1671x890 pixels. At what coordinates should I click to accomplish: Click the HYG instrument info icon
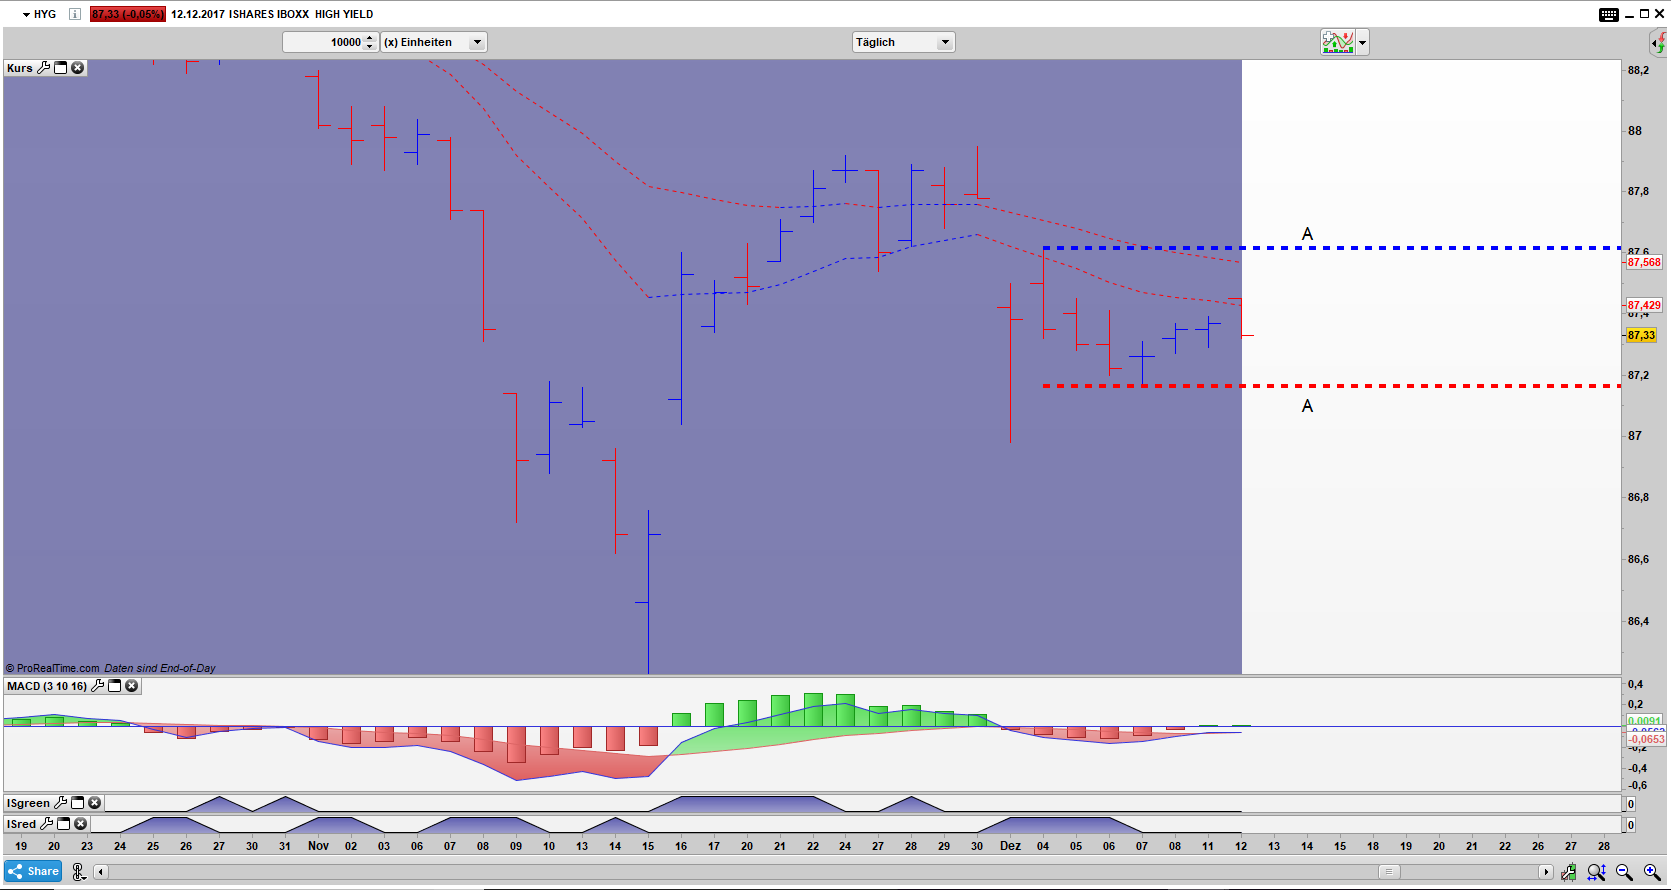pos(74,14)
